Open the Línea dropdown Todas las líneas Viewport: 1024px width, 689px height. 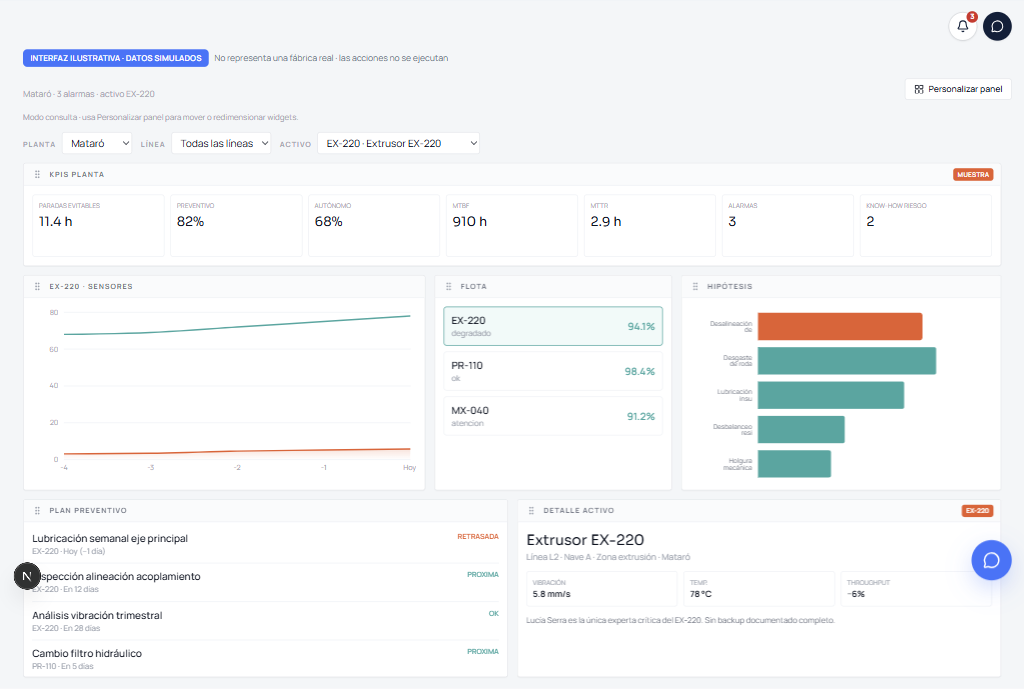[x=221, y=144]
